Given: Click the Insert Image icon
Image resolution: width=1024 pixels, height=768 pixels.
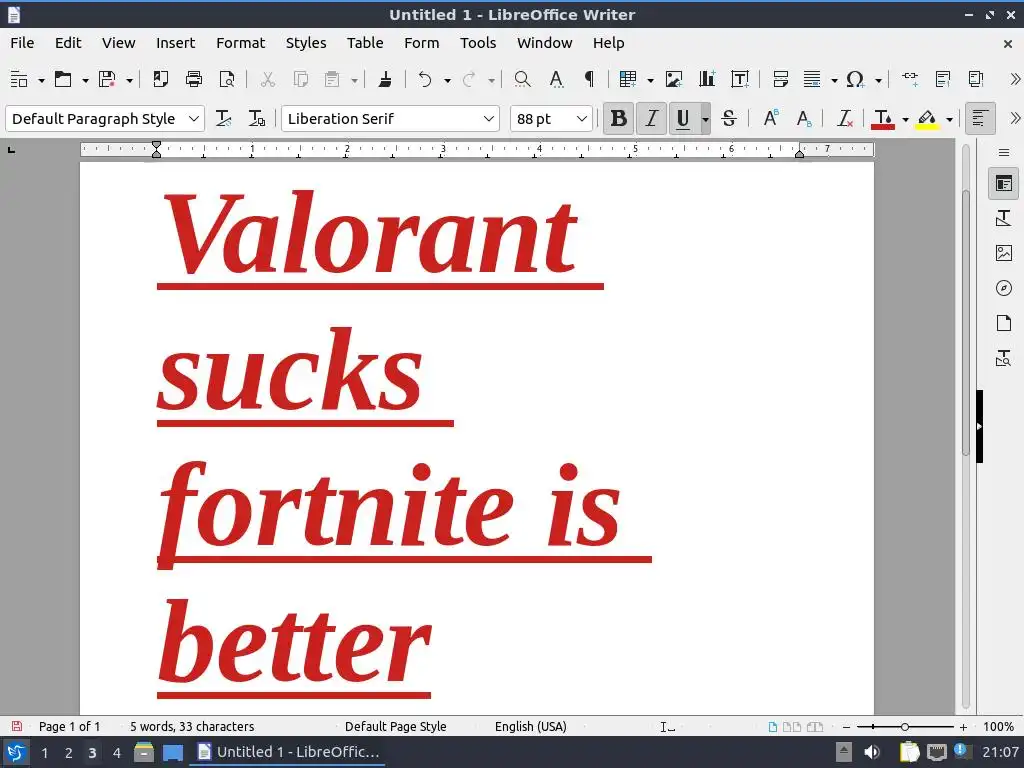Looking at the screenshot, I should coord(673,80).
